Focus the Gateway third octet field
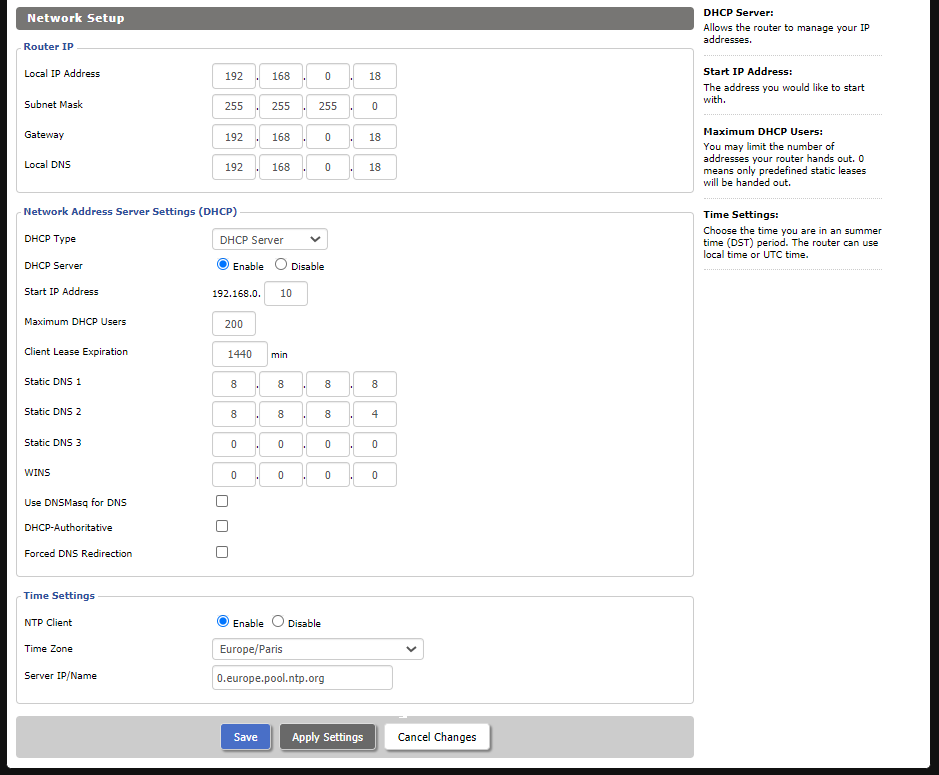The image size is (939, 775). click(328, 137)
